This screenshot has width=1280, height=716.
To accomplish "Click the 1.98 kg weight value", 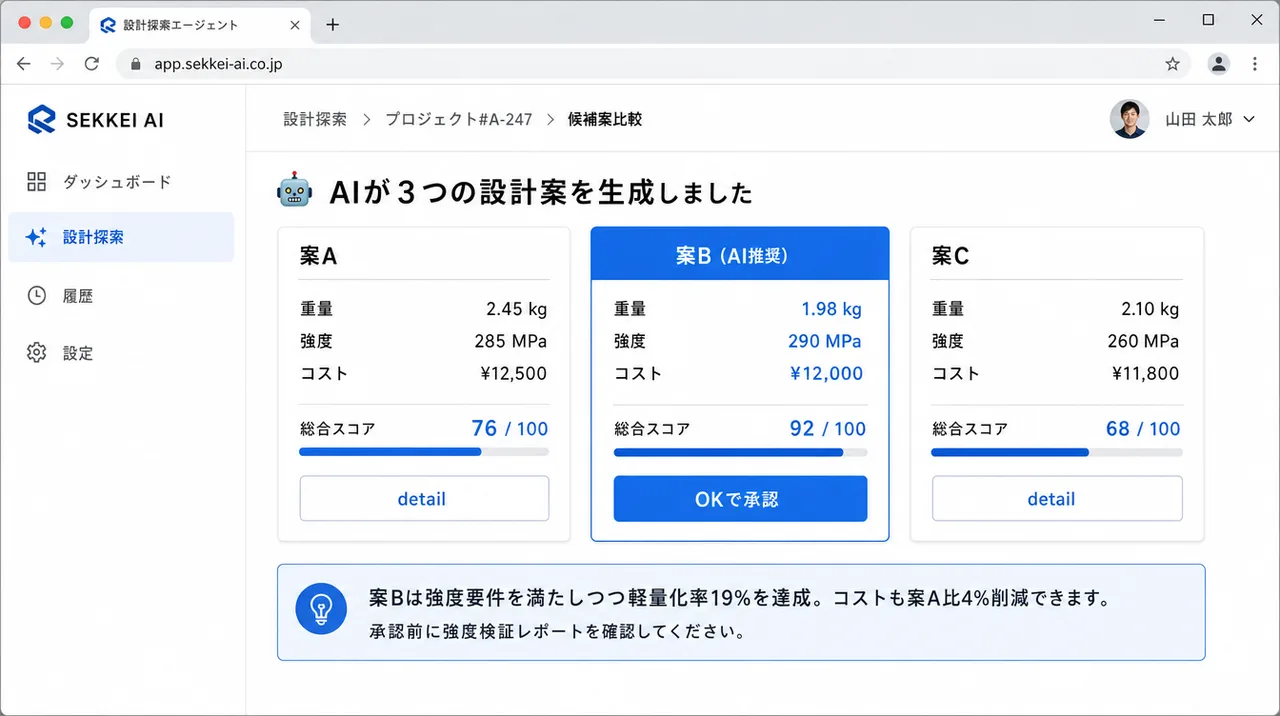I will click(832, 309).
